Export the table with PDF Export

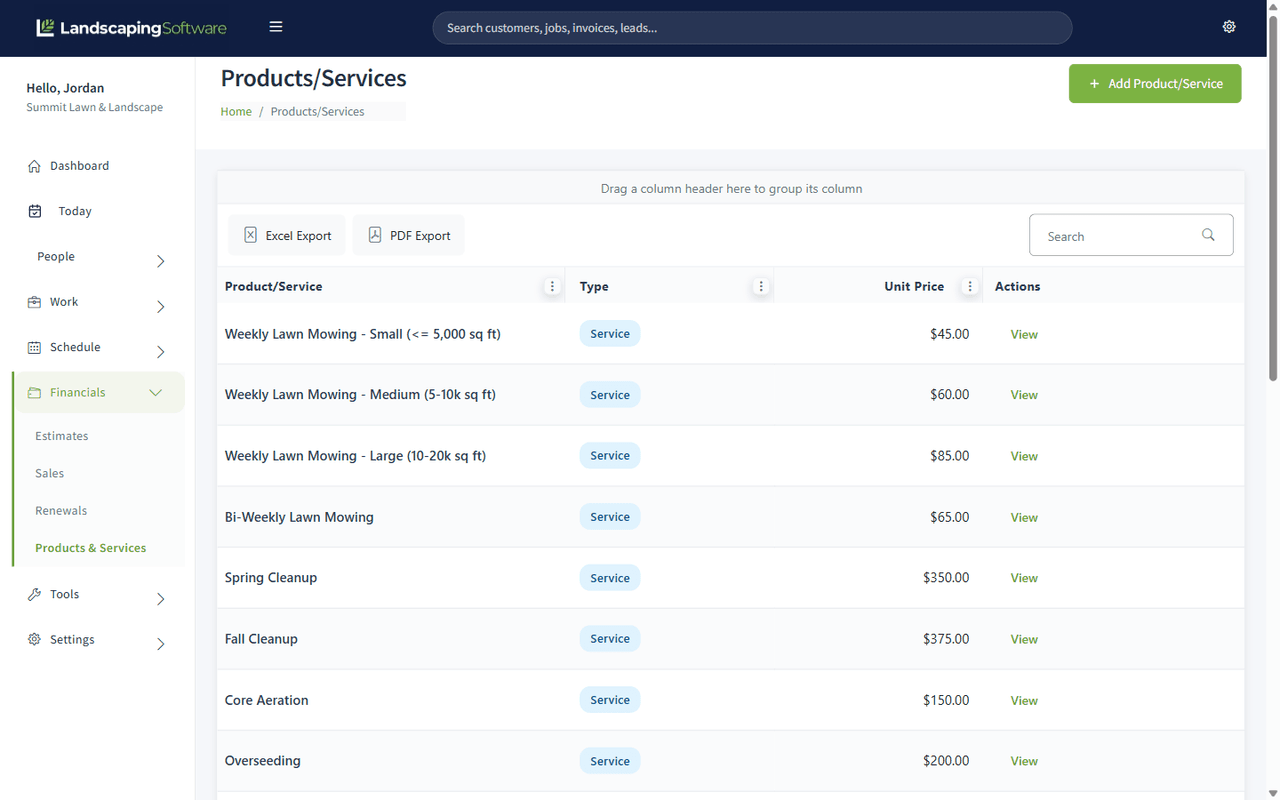[x=409, y=235]
